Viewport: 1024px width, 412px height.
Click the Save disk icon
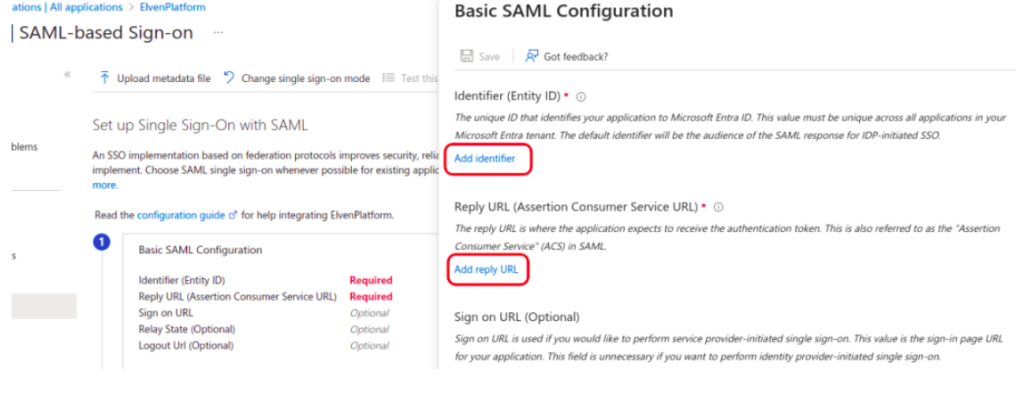coord(466,56)
